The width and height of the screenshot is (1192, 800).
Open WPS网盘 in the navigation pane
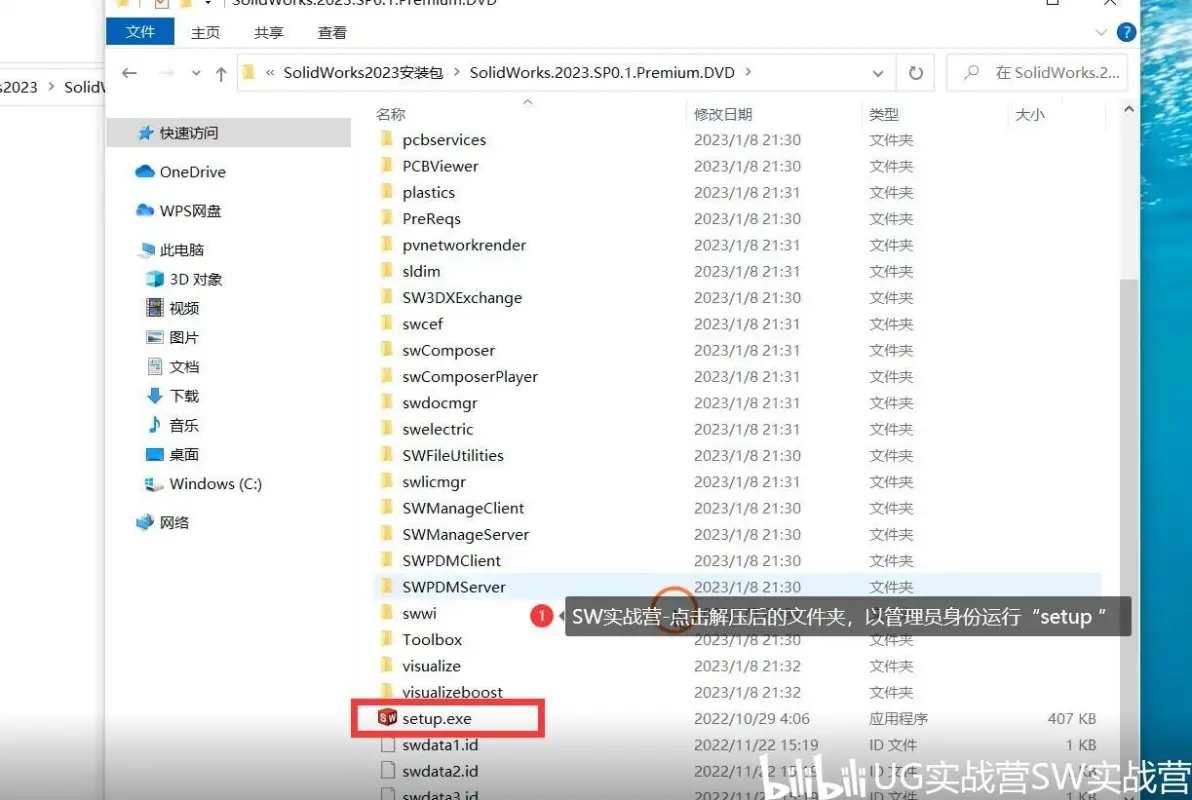(179, 211)
